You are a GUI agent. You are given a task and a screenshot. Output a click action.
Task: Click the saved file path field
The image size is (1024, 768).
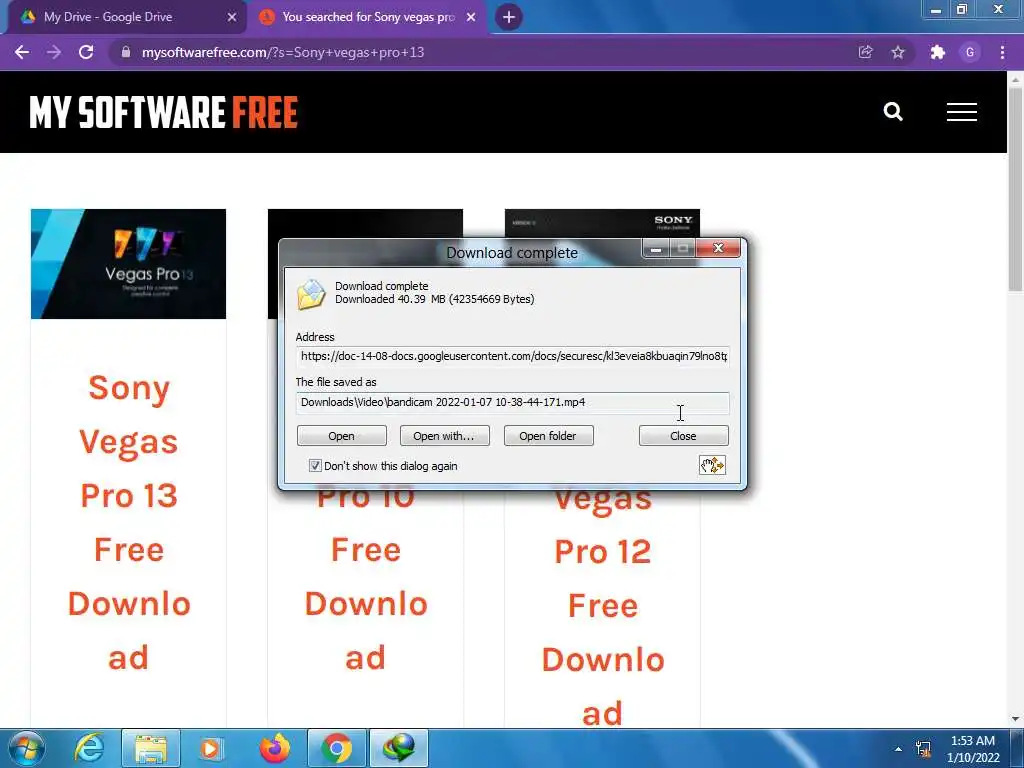[x=513, y=402]
